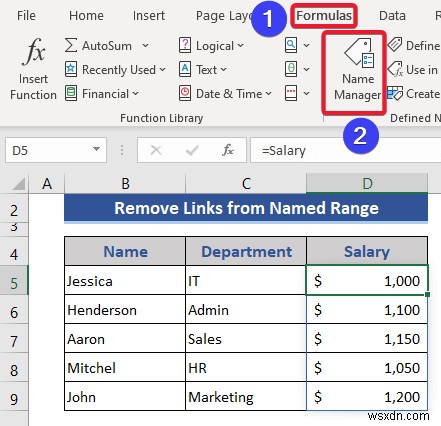Expand Lookup & Reference dropdown arrow
Screen dimensions: 441x426
coord(307,45)
